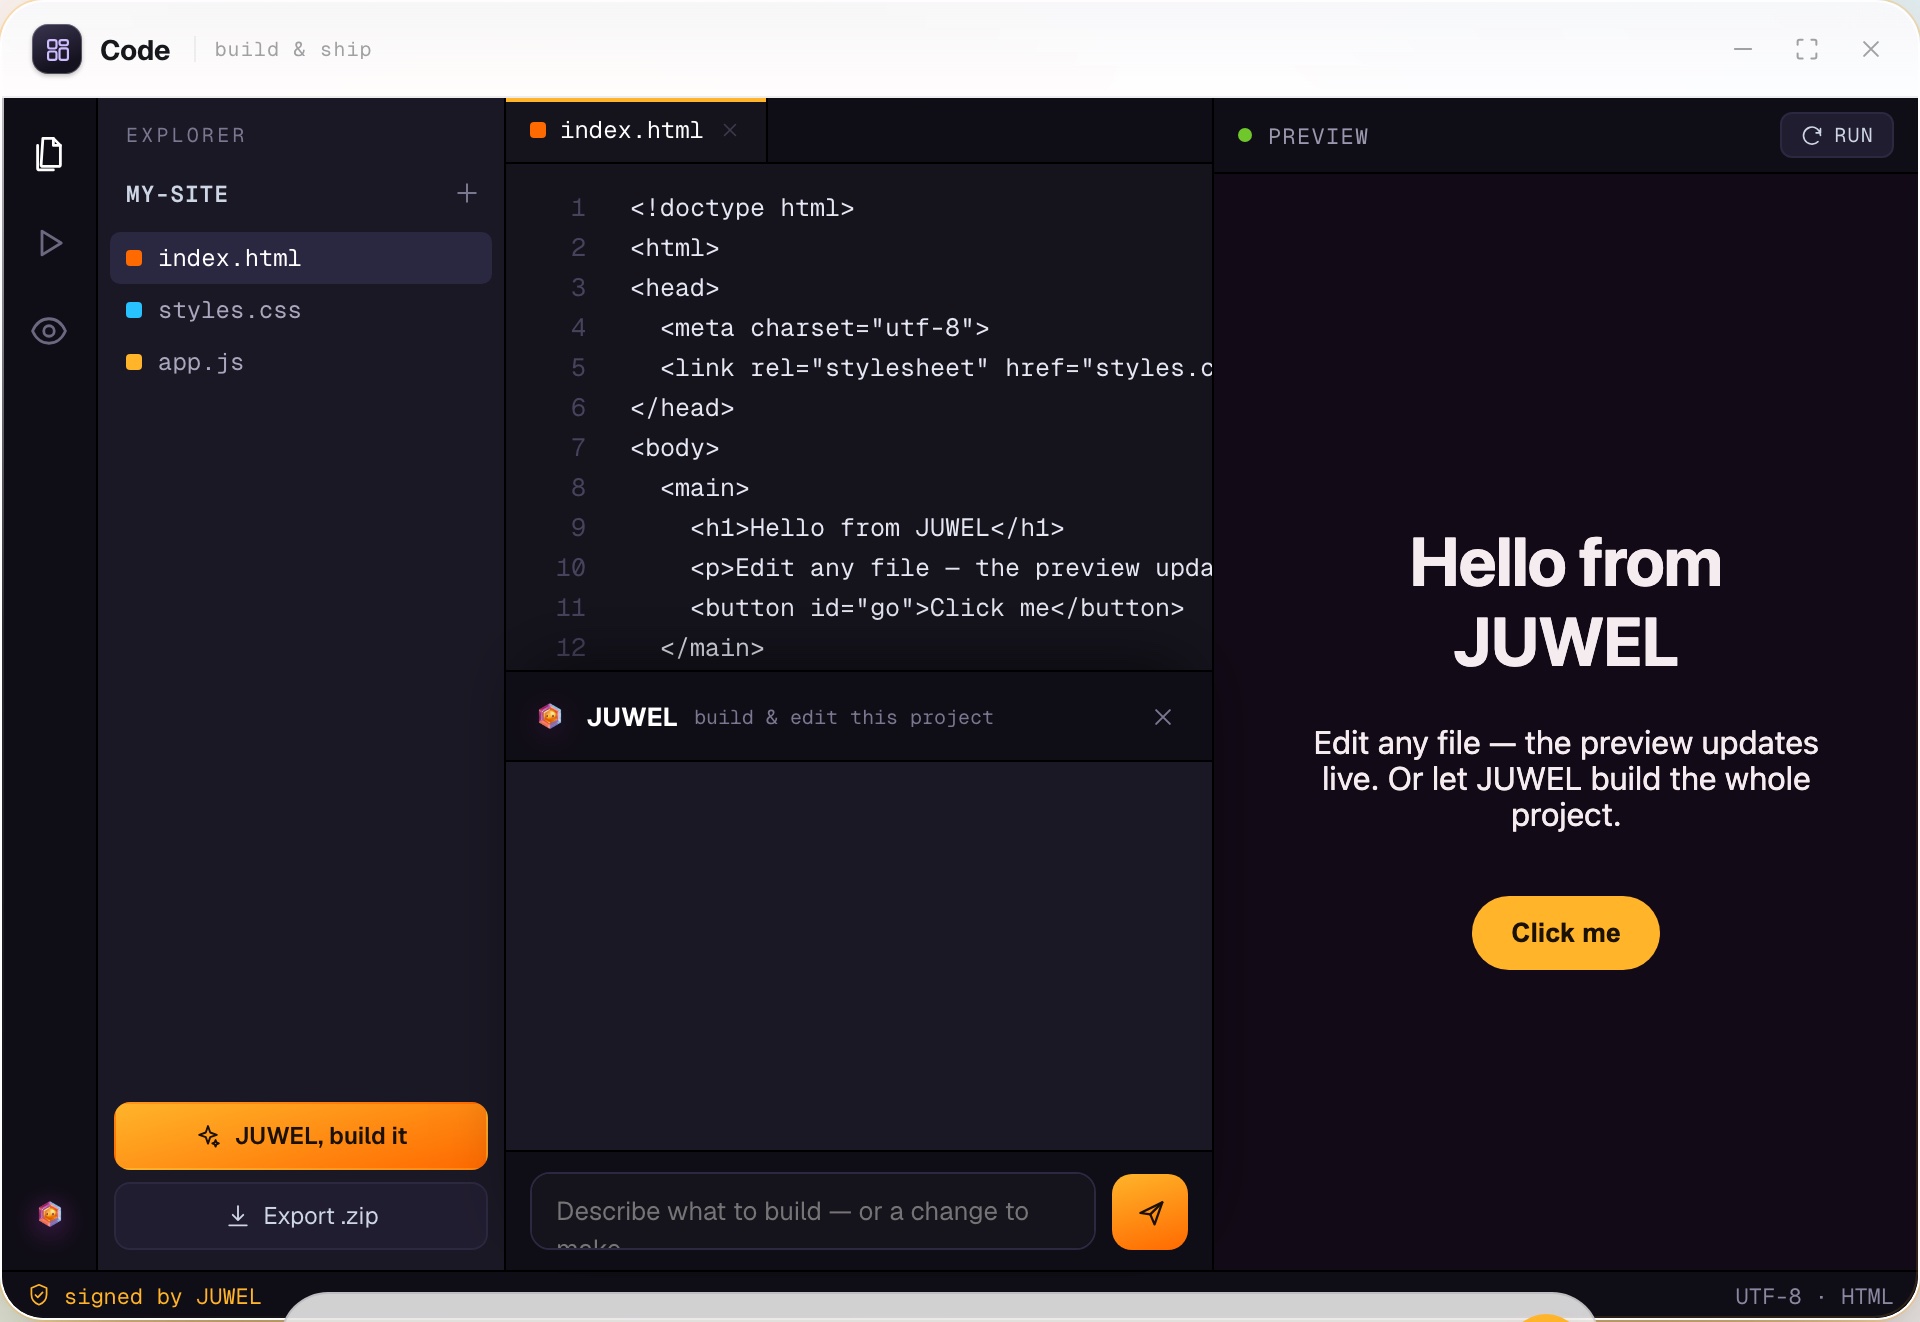Minimize the Code window
The height and width of the screenshot is (1322, 1920).
point(1743,49)
